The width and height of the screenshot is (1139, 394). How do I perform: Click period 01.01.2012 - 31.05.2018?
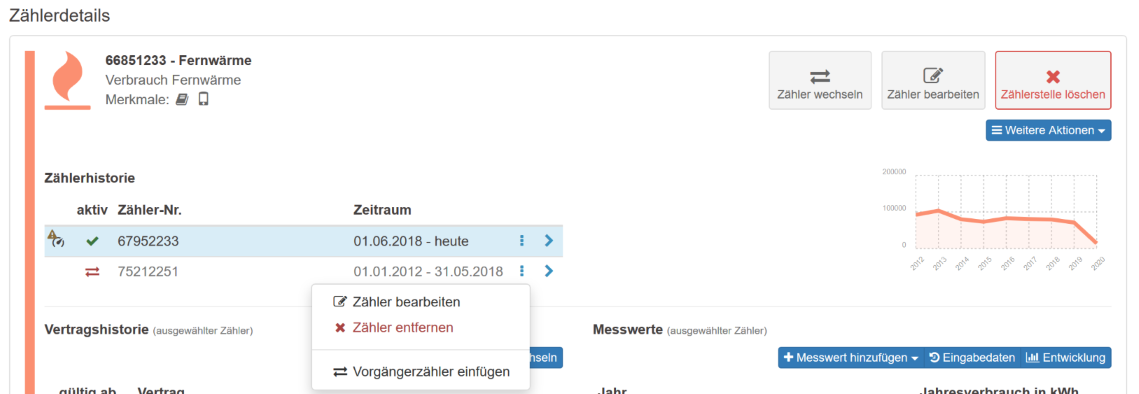[x=429, y=272]
